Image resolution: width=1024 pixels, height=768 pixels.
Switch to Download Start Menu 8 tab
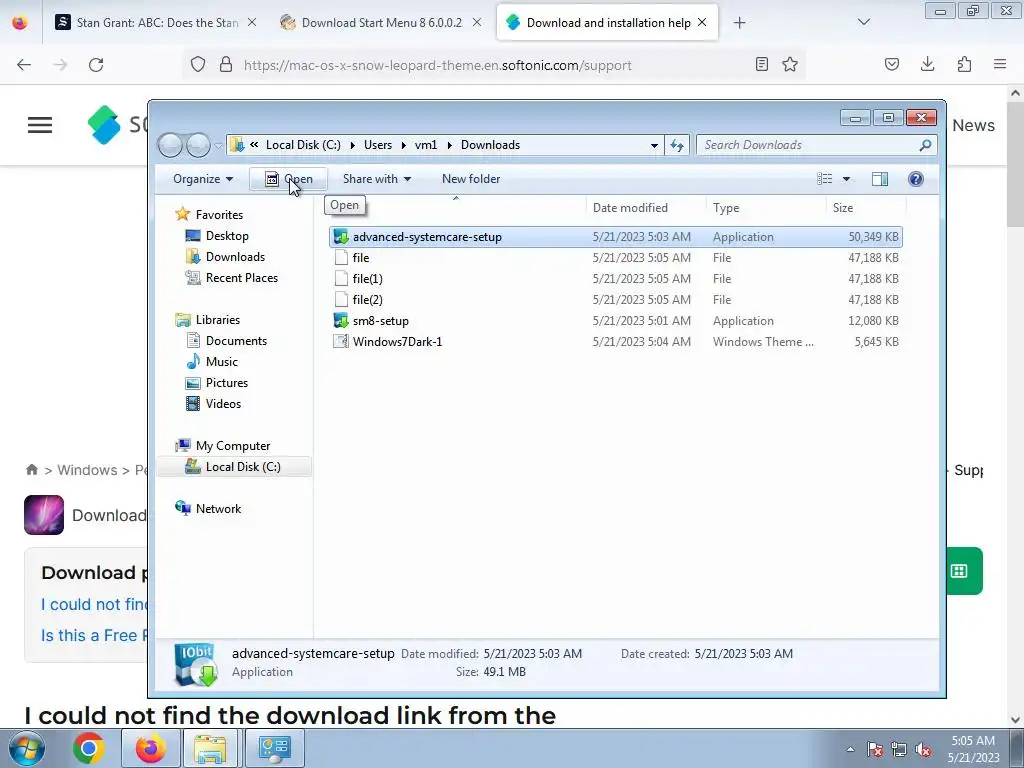[381, 22]
